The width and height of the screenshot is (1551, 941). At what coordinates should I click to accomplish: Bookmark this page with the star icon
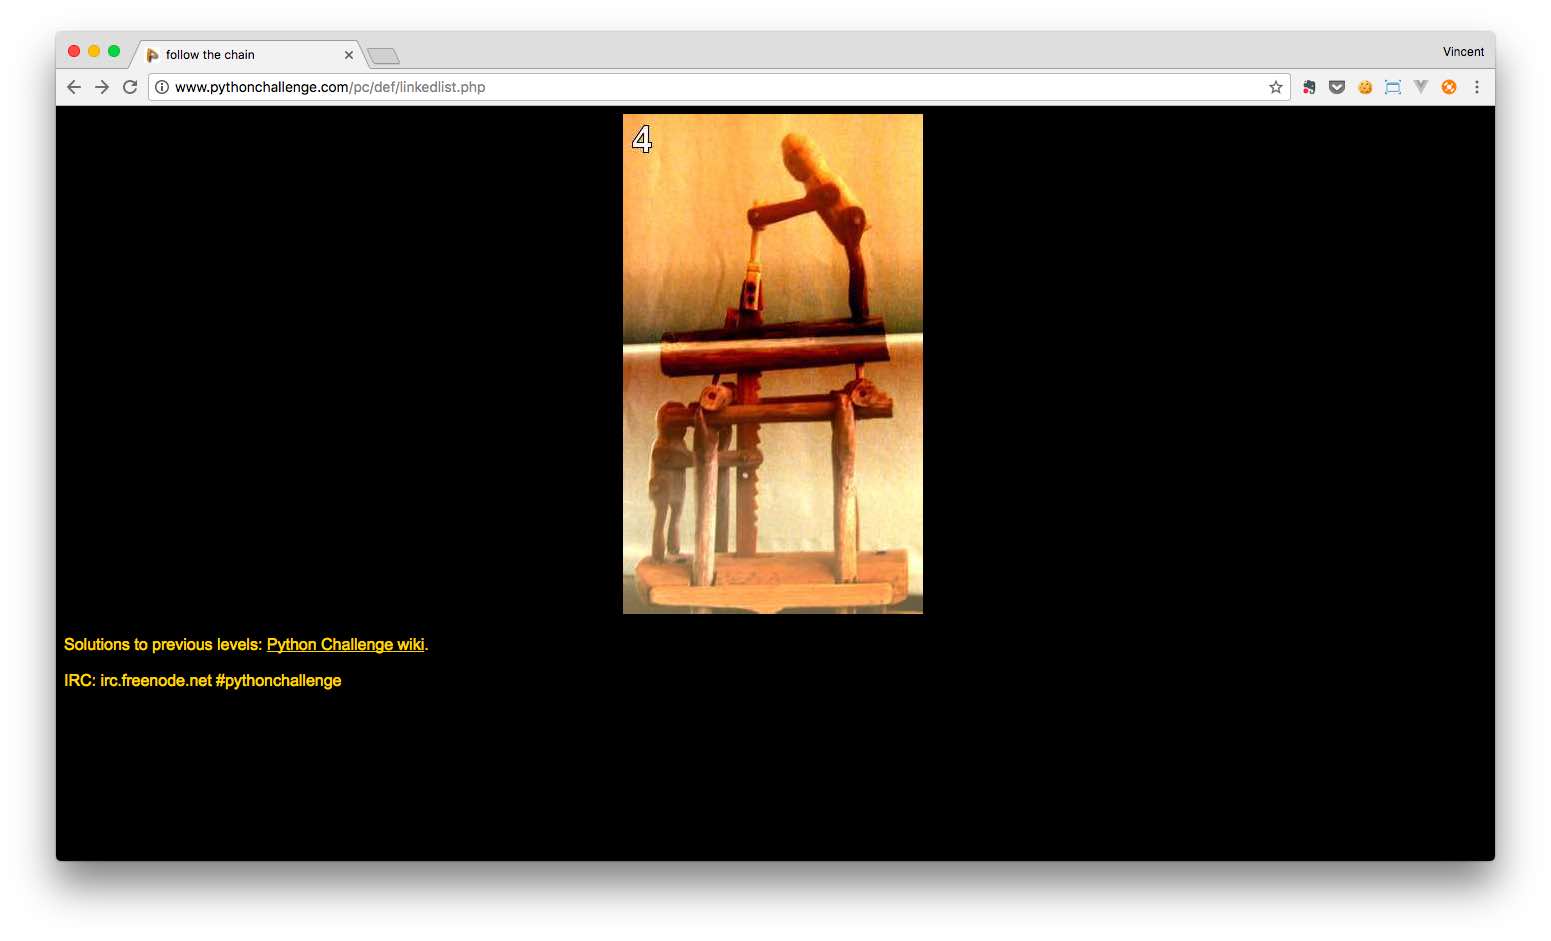coord(1276,87)
